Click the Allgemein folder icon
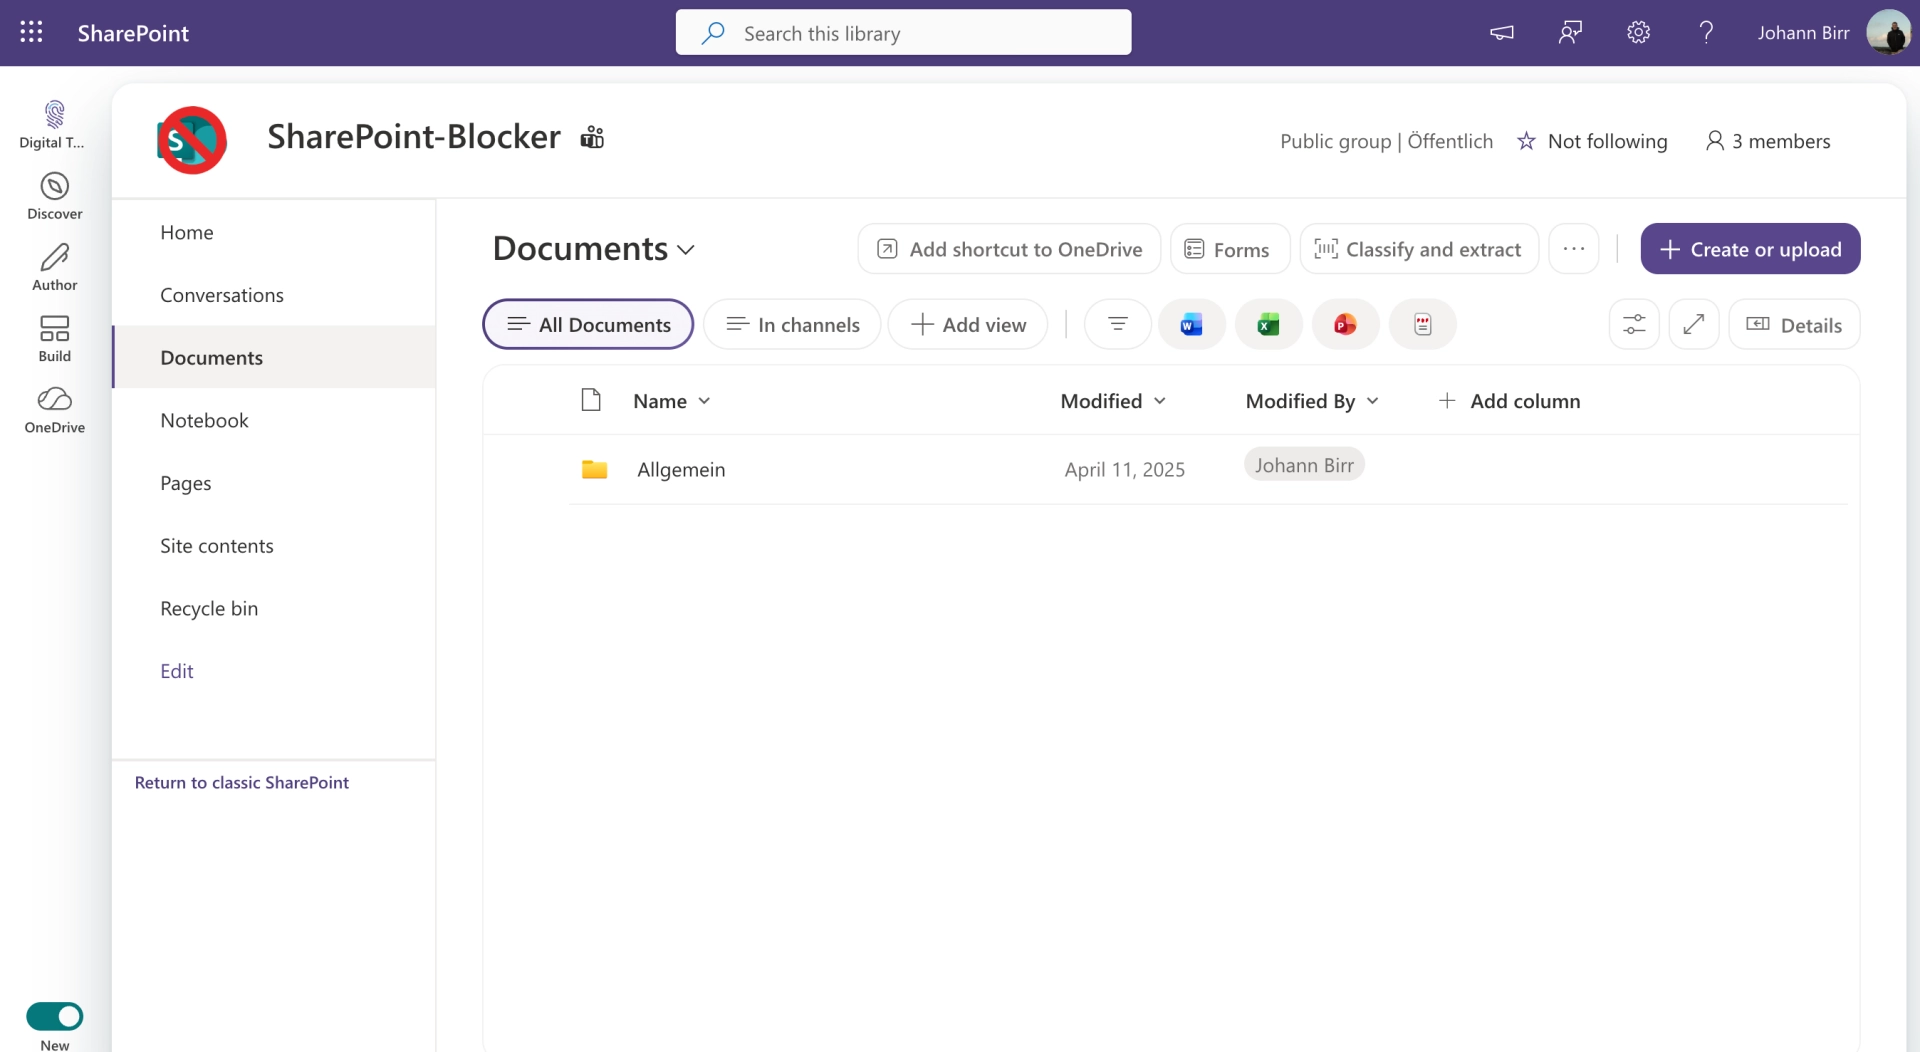1920x1052 pixels. (x=594, y=469)
